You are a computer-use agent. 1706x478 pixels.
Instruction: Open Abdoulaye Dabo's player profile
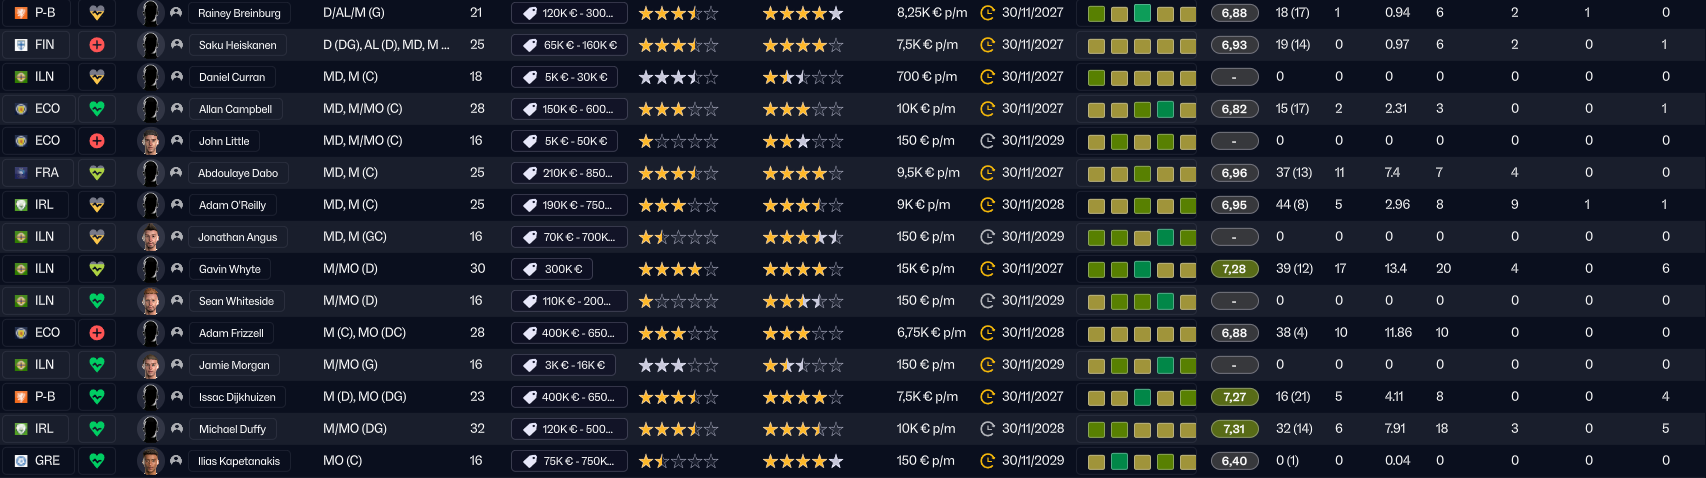[238, 173]
